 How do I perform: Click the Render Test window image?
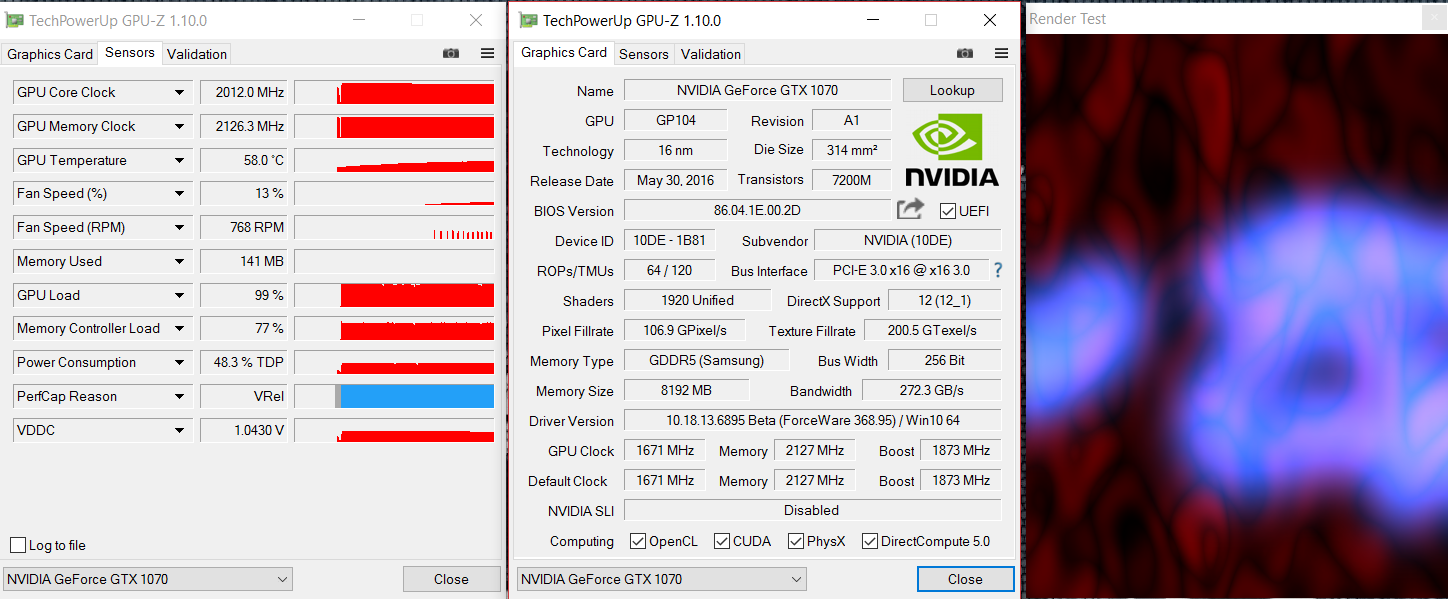click(1236, 316)
